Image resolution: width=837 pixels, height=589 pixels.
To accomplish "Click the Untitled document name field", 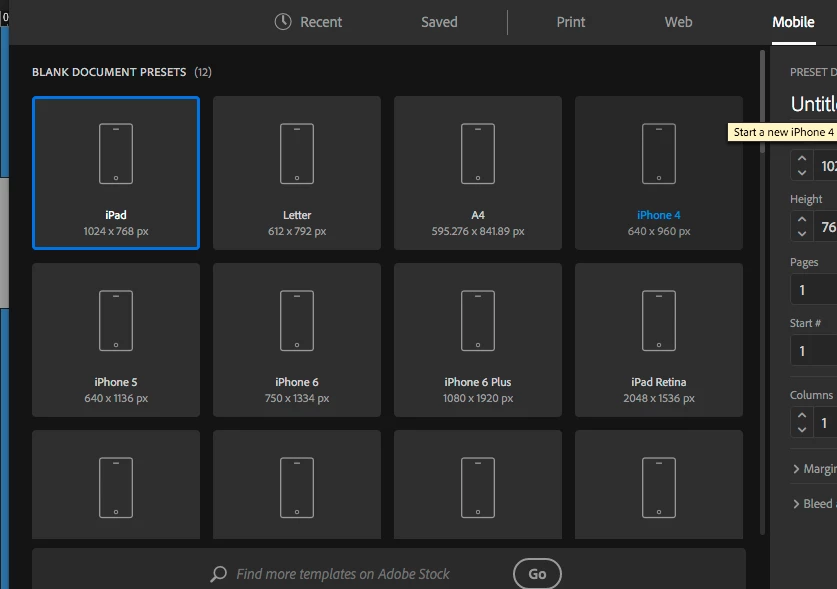I will pyautogui.click(x=814, y=104).
